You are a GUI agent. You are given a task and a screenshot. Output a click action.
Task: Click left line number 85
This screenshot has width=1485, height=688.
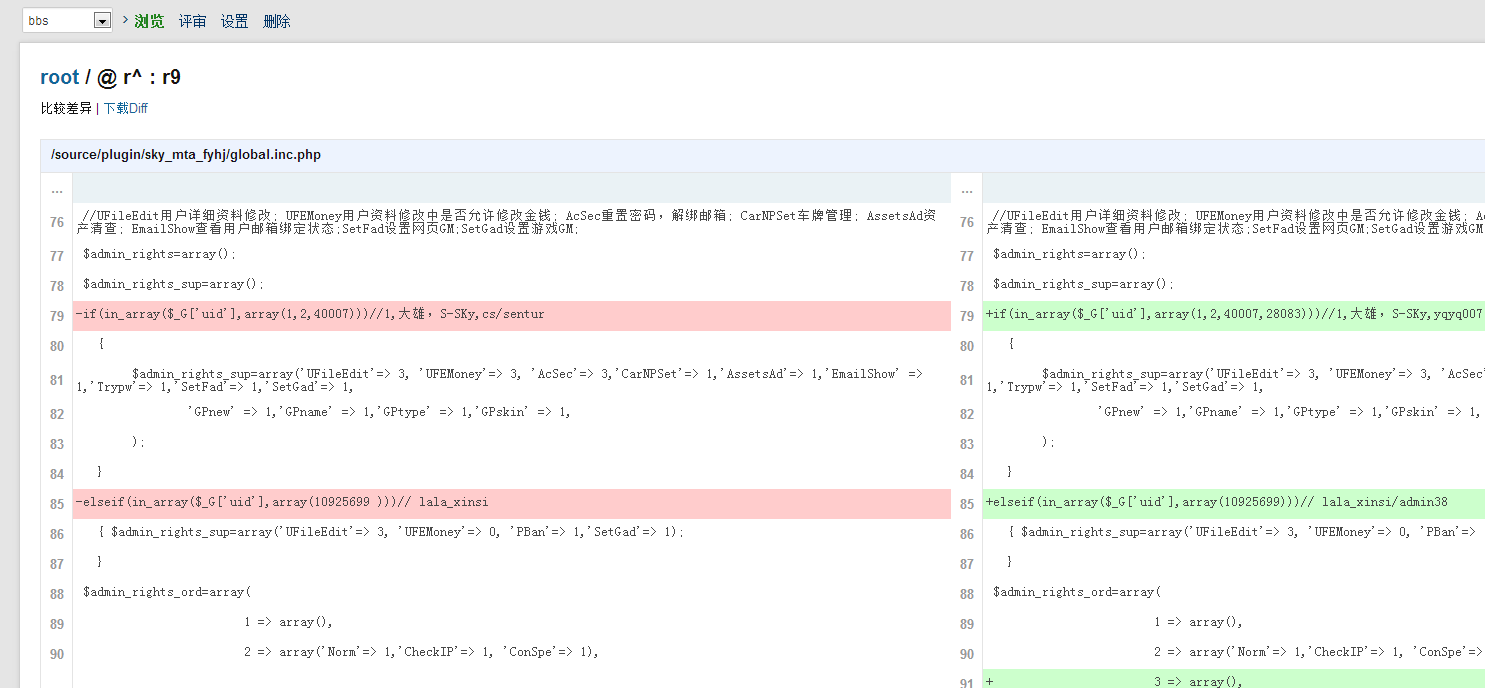click(57, 504)
